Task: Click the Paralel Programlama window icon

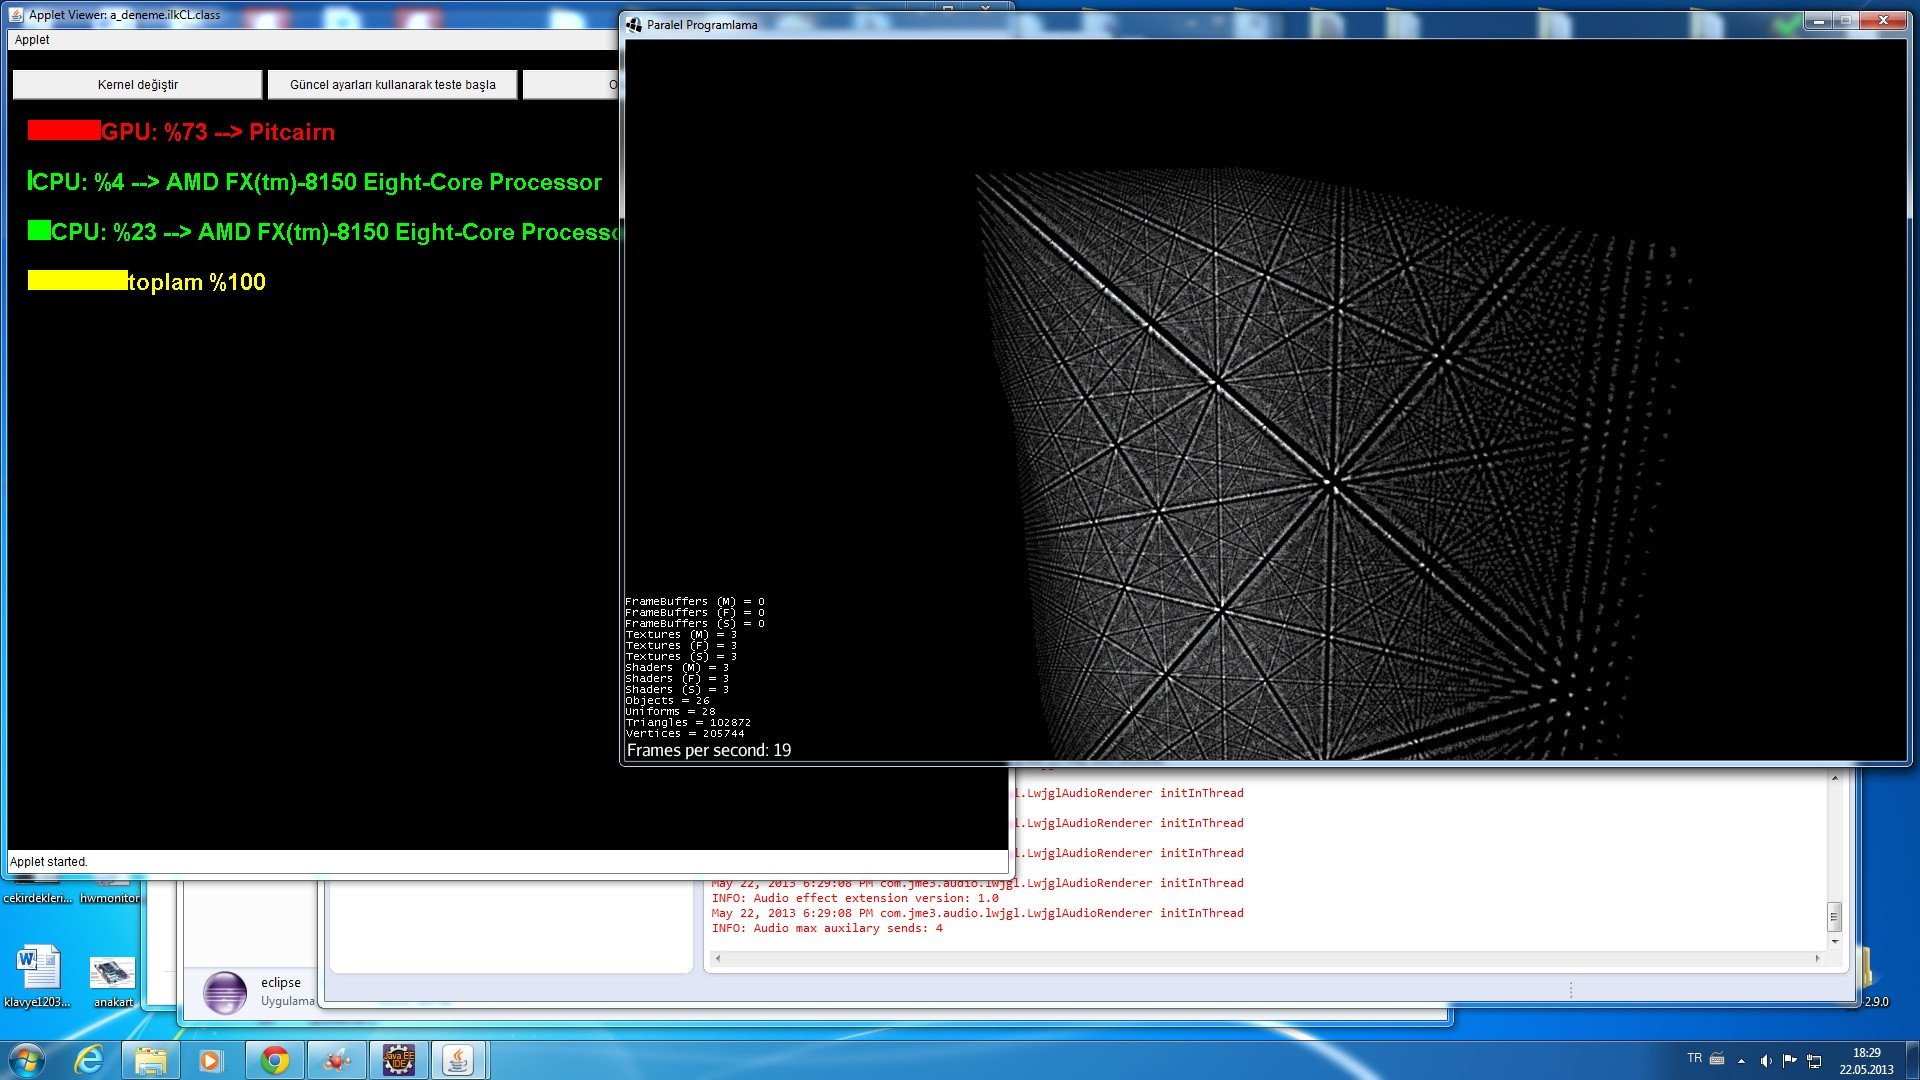Action: (x=633, y=24)
